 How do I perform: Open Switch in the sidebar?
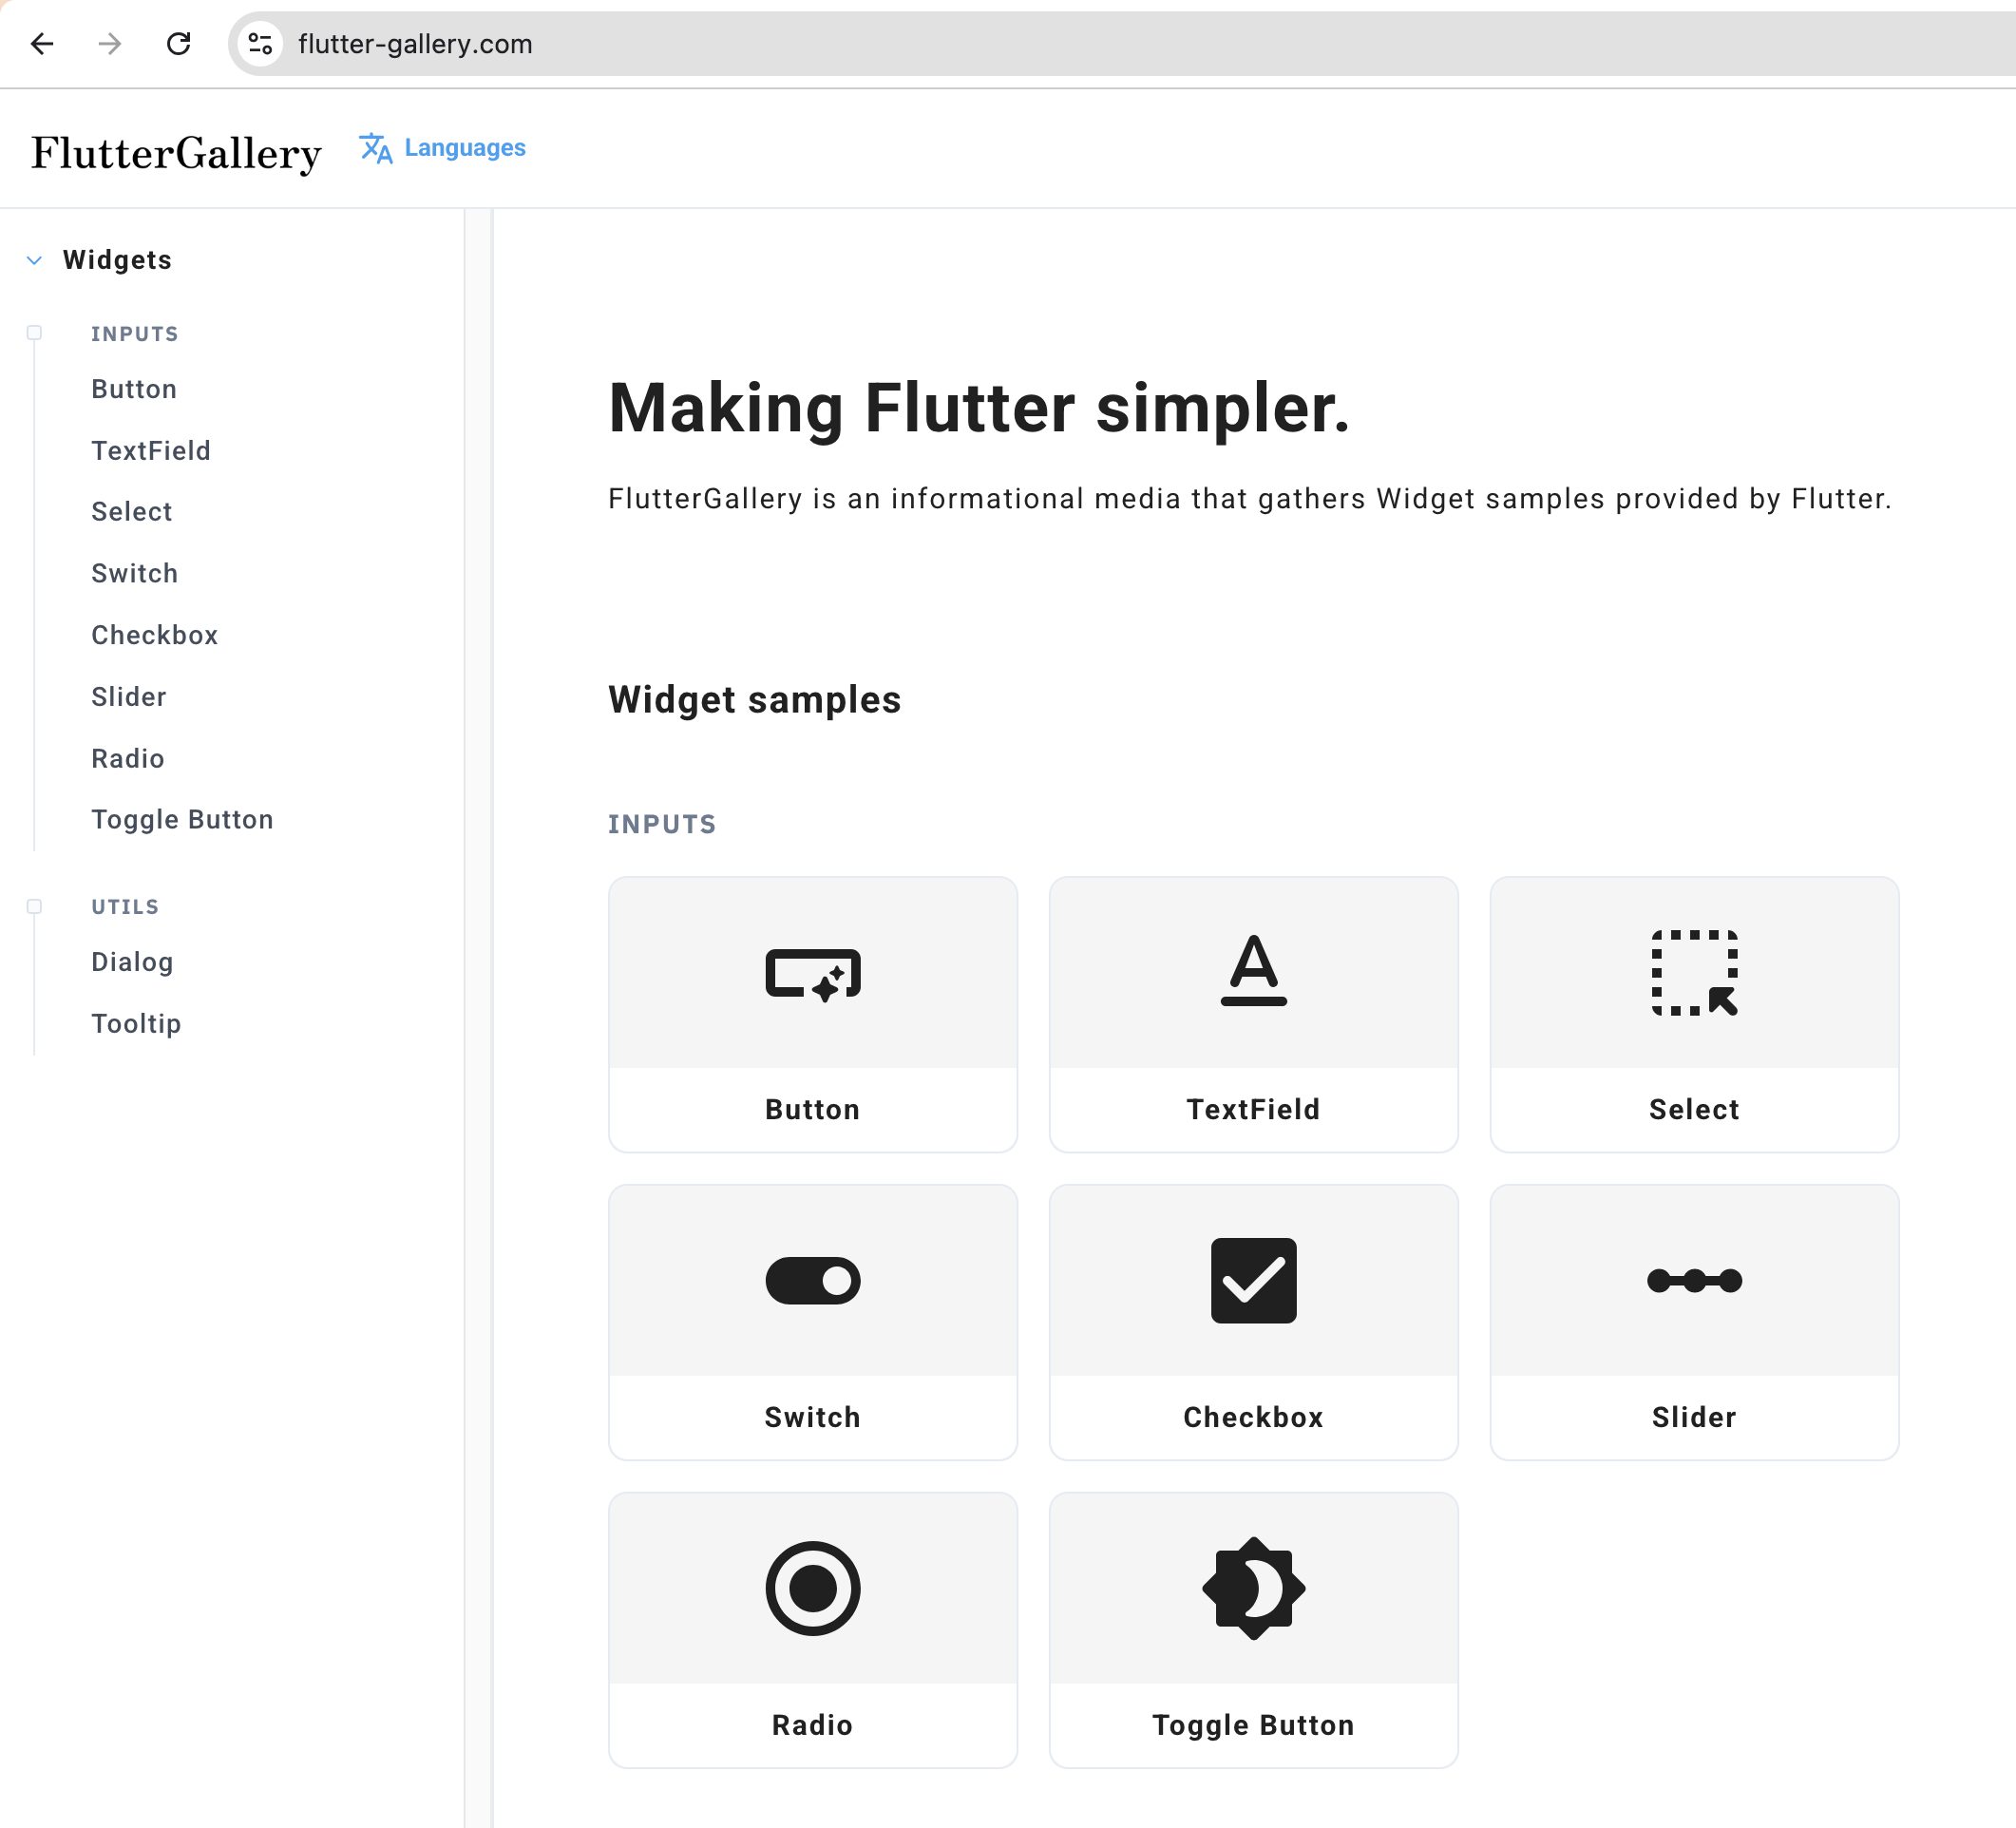[135, 574]
